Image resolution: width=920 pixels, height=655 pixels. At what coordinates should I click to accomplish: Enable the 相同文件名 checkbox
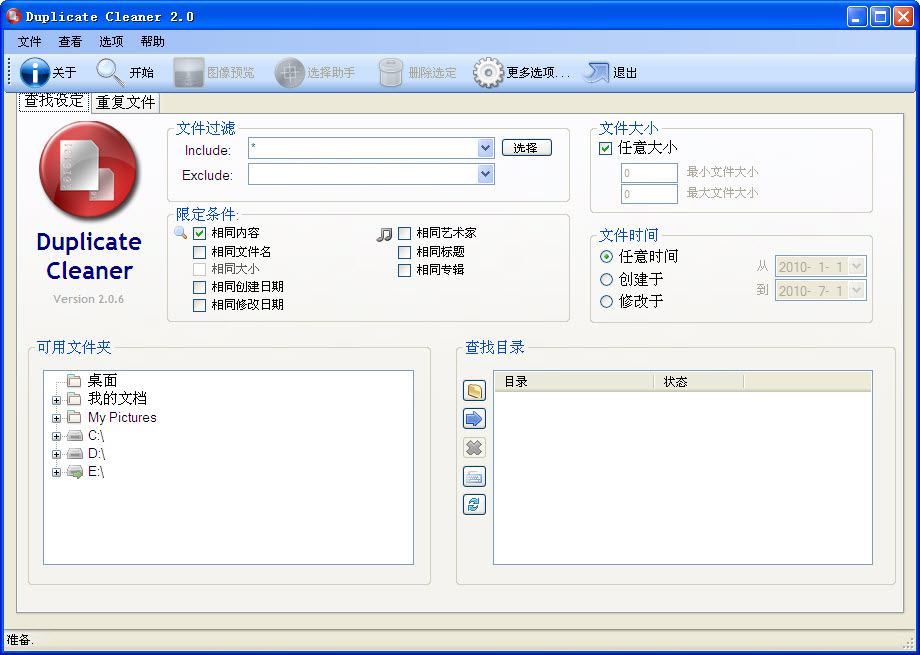199,252
